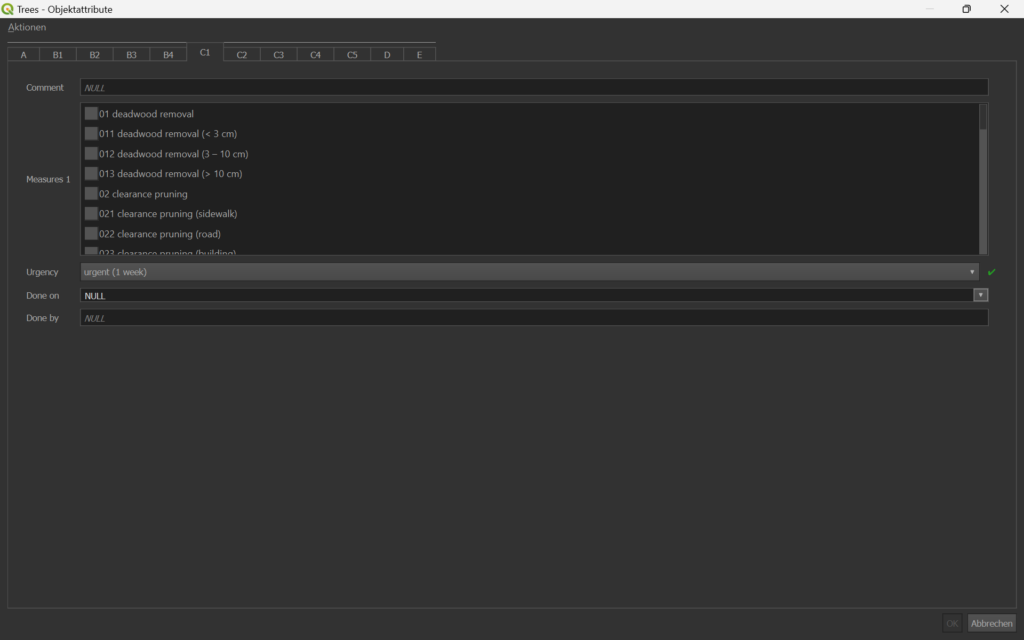
Task: Tick the '02 clearance pruning' checkbox
Action: pos(91,194)
